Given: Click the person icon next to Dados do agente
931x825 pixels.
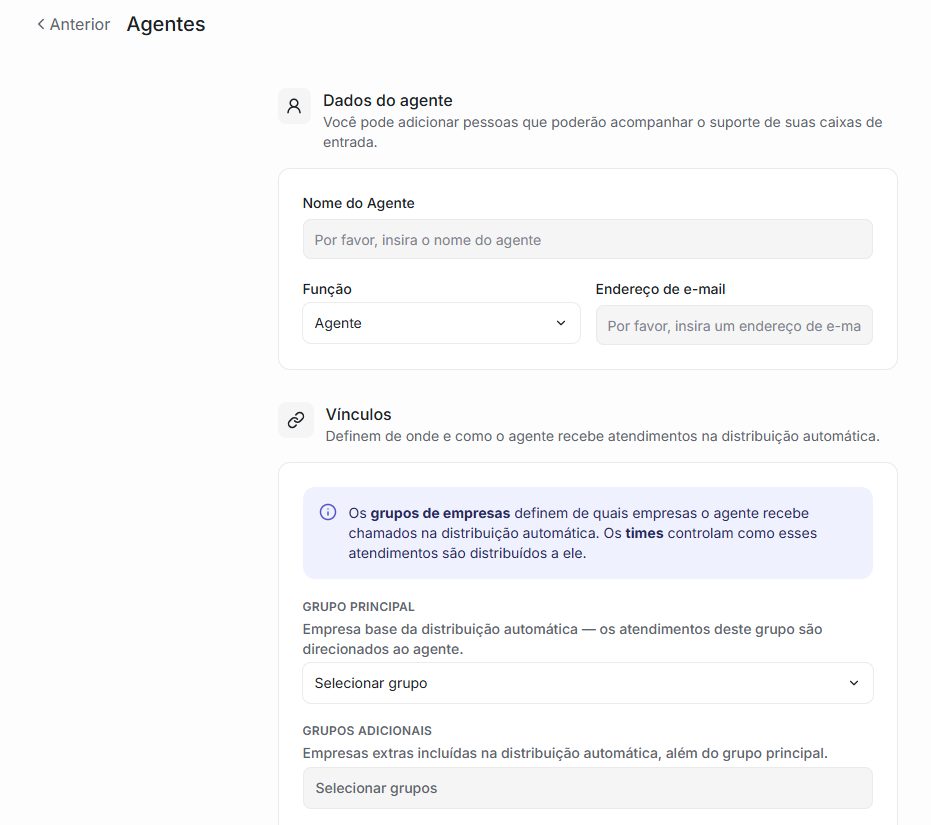Looking at the screenshot, I should click(x=294, y=106).
